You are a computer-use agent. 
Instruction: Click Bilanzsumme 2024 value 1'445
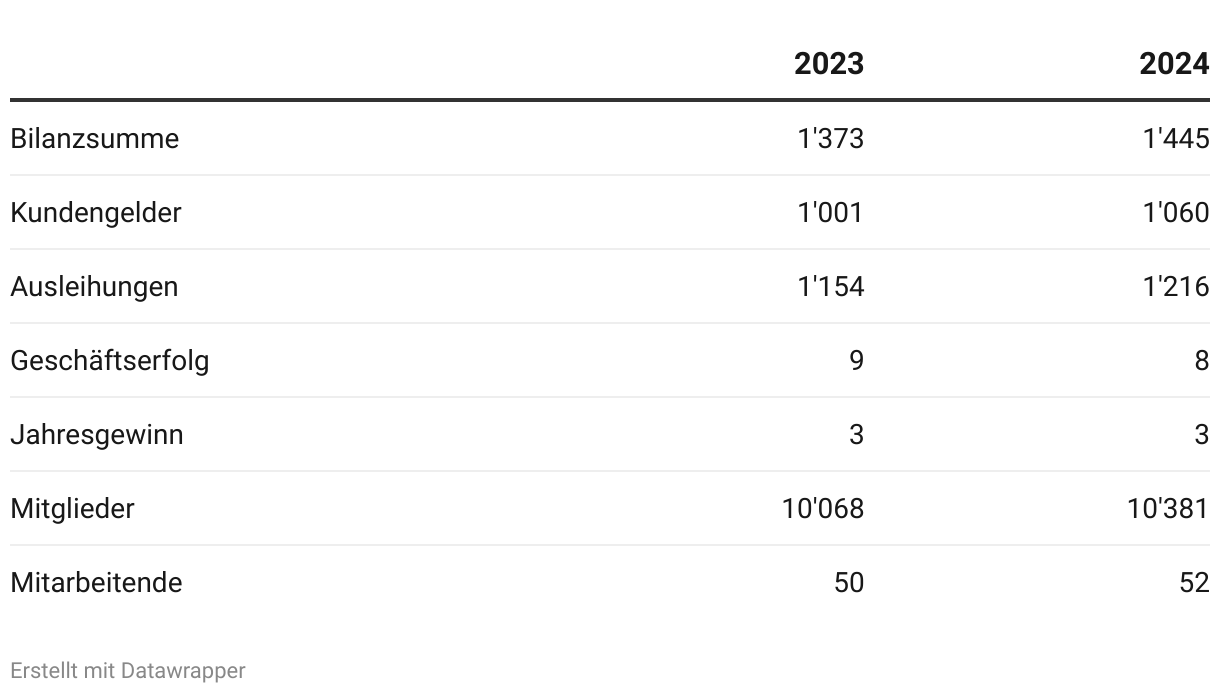(1176, 139)
